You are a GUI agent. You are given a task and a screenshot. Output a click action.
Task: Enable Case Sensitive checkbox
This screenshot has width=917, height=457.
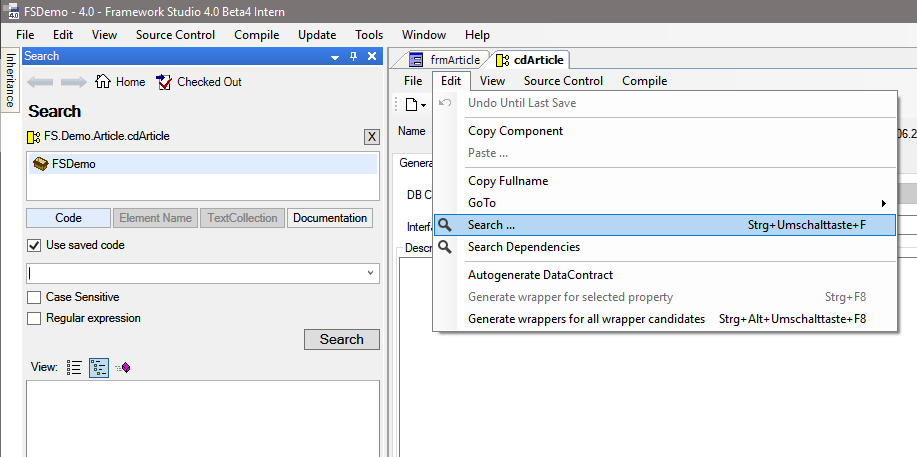(34, 297)
